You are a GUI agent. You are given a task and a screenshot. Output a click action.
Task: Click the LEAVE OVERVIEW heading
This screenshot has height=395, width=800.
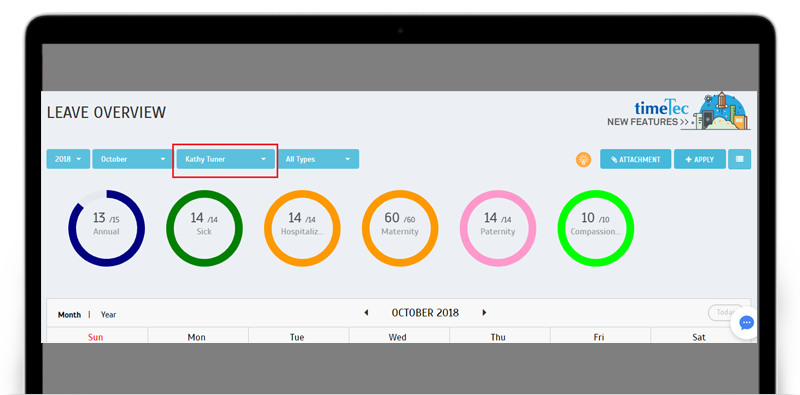point(106,112)
